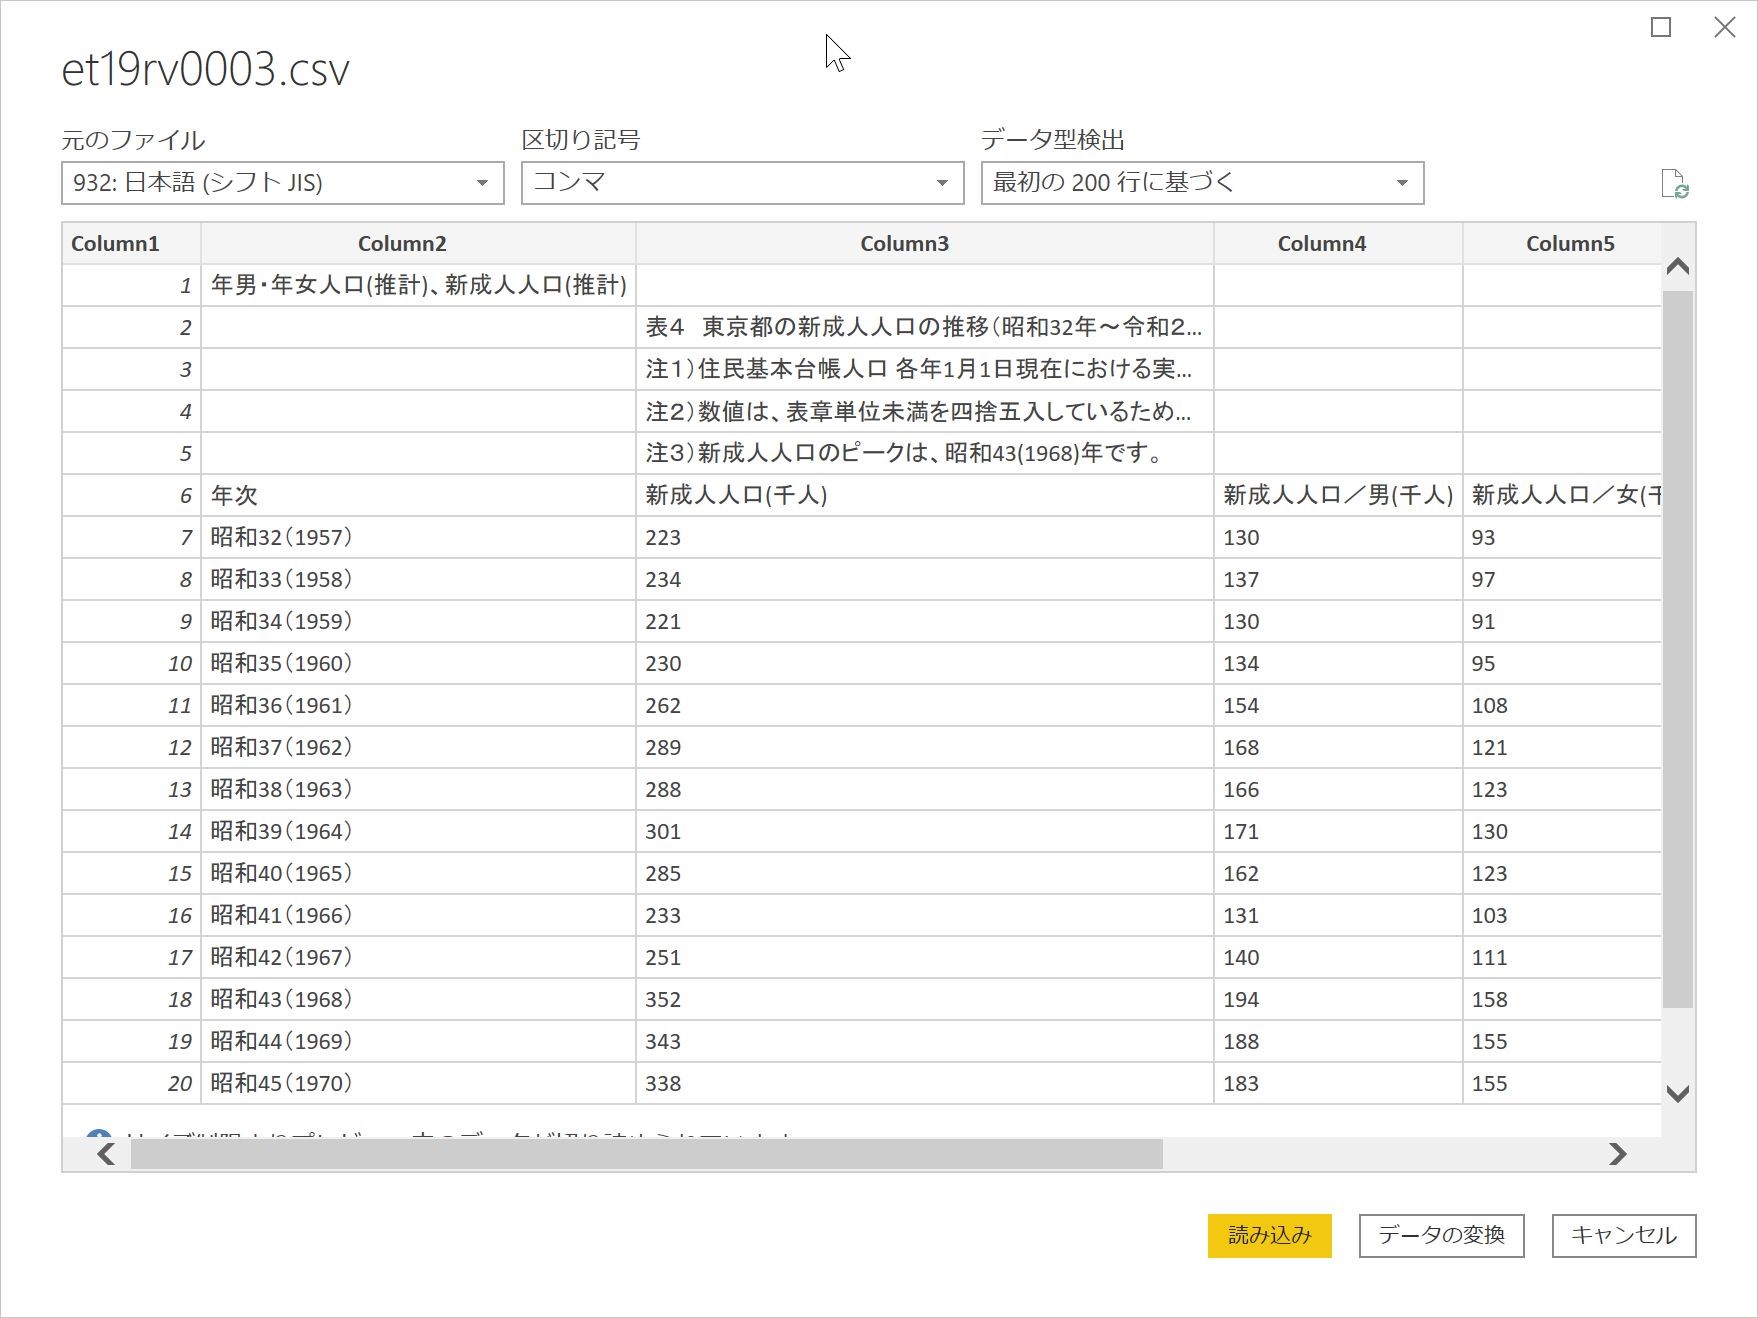Viewport: 1758px width, 1318px height.
Task: Click the 昭和35(1960) cell
Action: [x=418, y=664]
